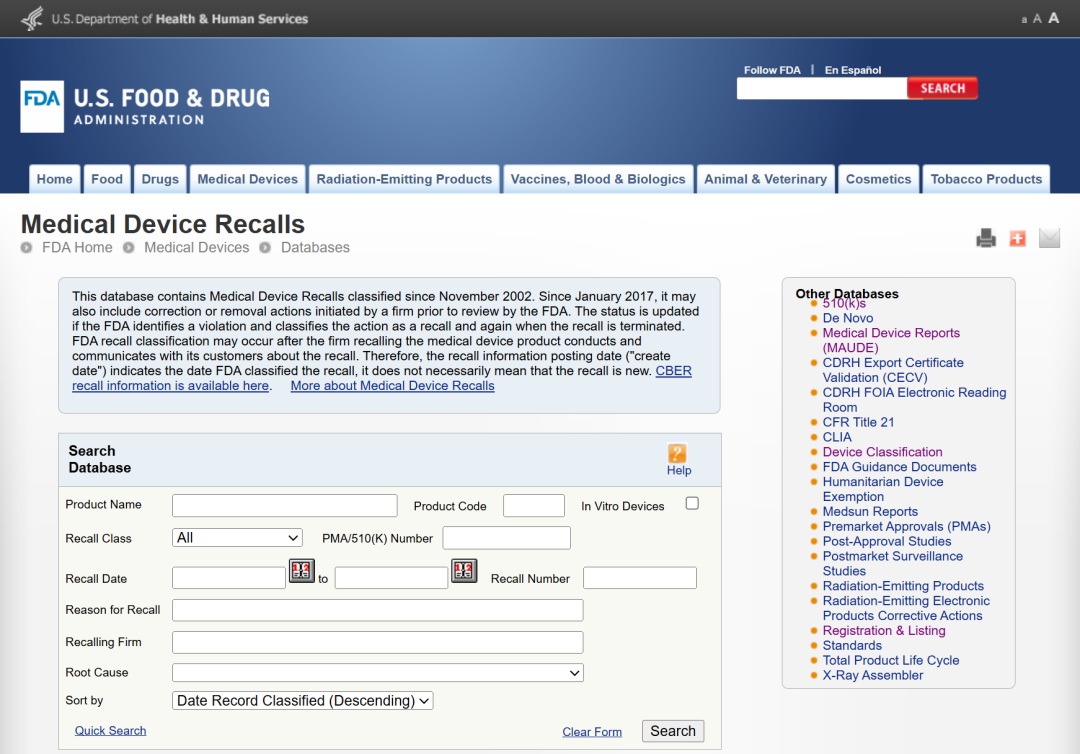Viewport: 1080px width, 754px height.
Task: Click the red SEARCH button
Action: (942, 88)
